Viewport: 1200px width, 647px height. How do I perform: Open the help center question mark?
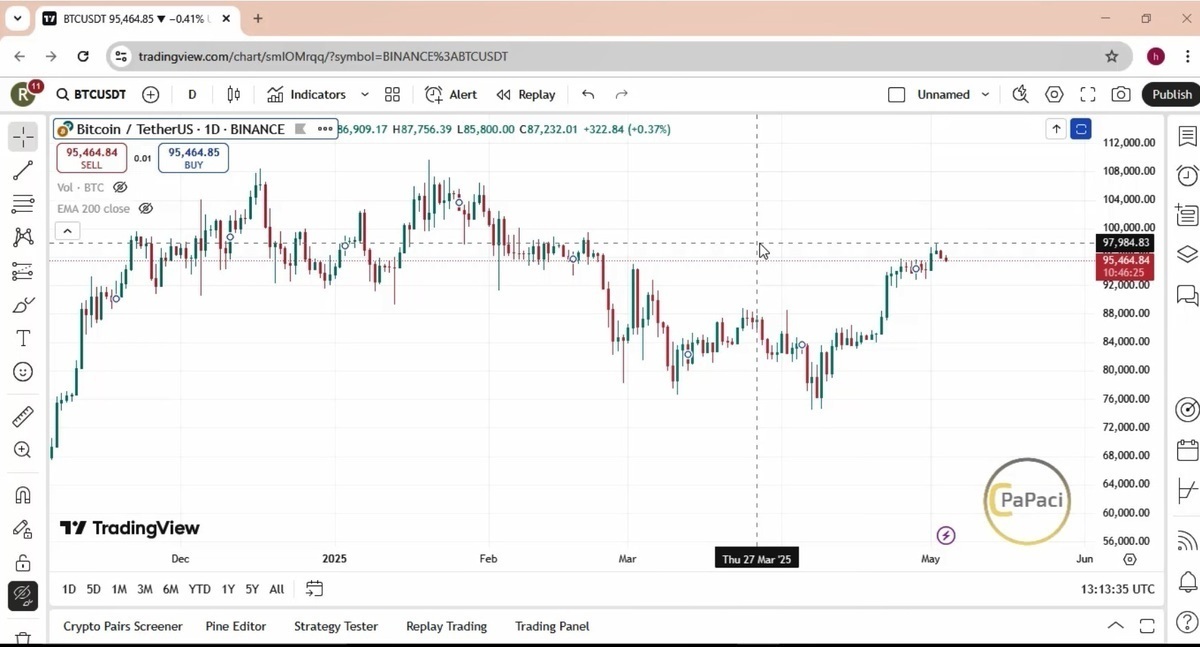[1187, 624]
